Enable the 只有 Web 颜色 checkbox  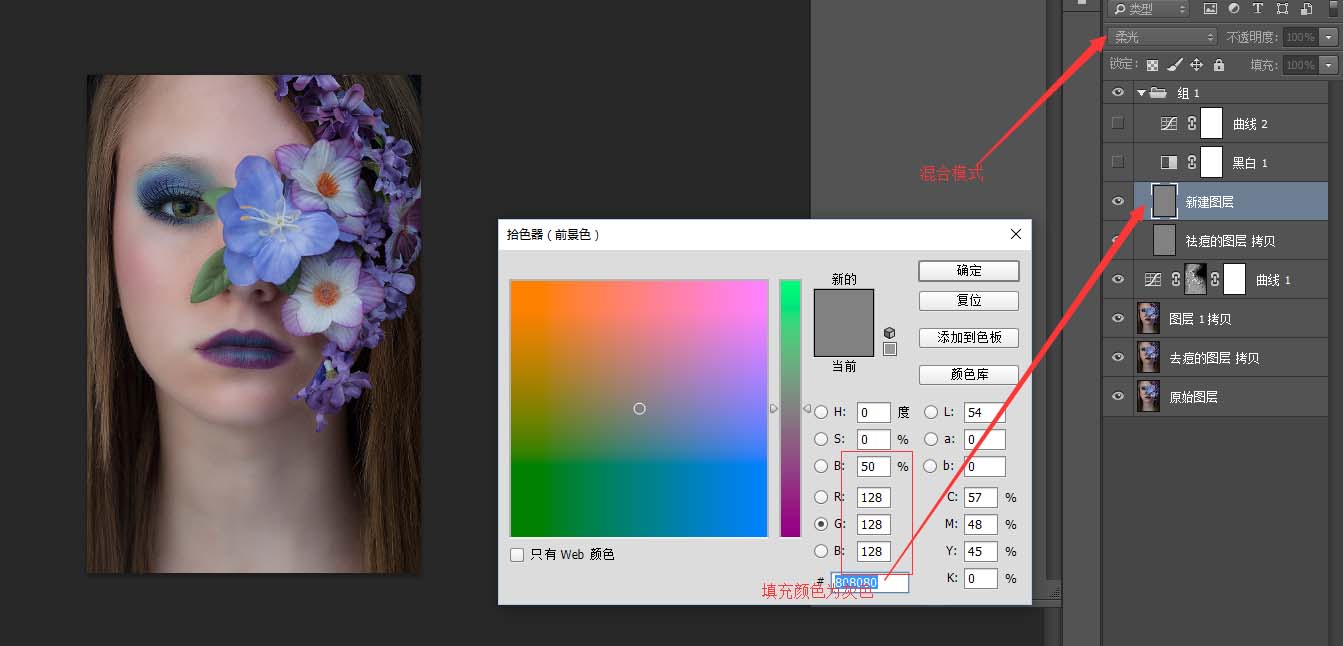tap(517, 554)
